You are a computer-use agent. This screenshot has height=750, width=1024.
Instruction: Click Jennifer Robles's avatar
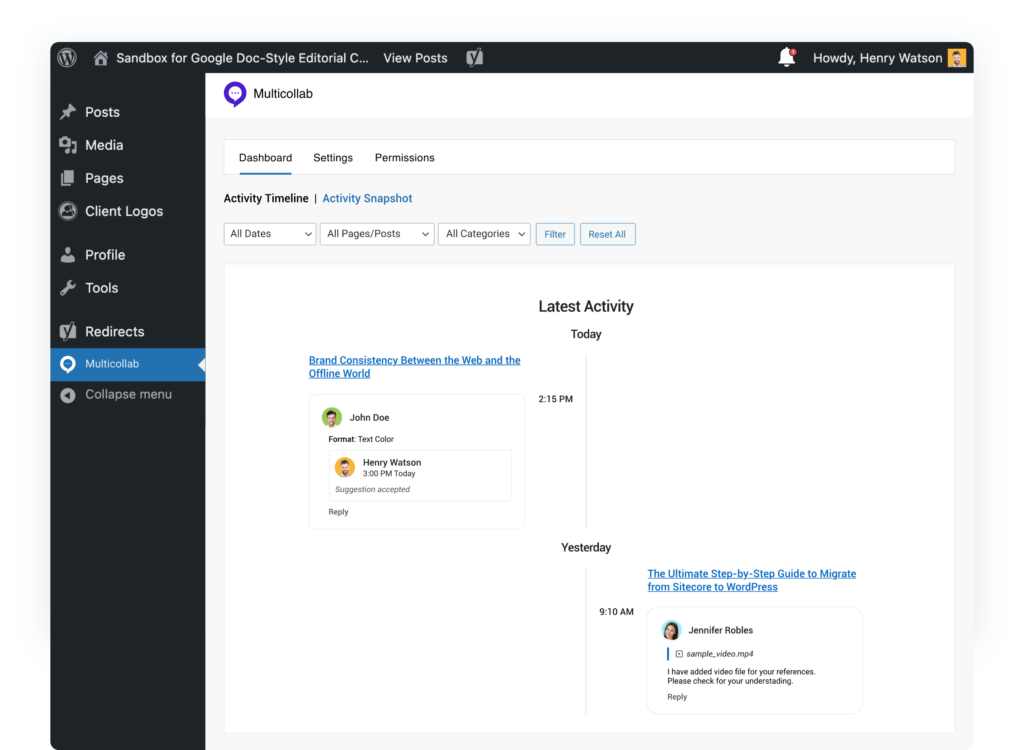coord(671,630)
